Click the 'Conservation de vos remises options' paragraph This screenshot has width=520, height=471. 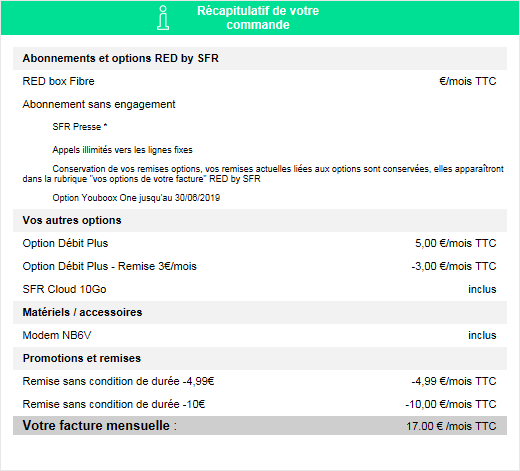263,174
